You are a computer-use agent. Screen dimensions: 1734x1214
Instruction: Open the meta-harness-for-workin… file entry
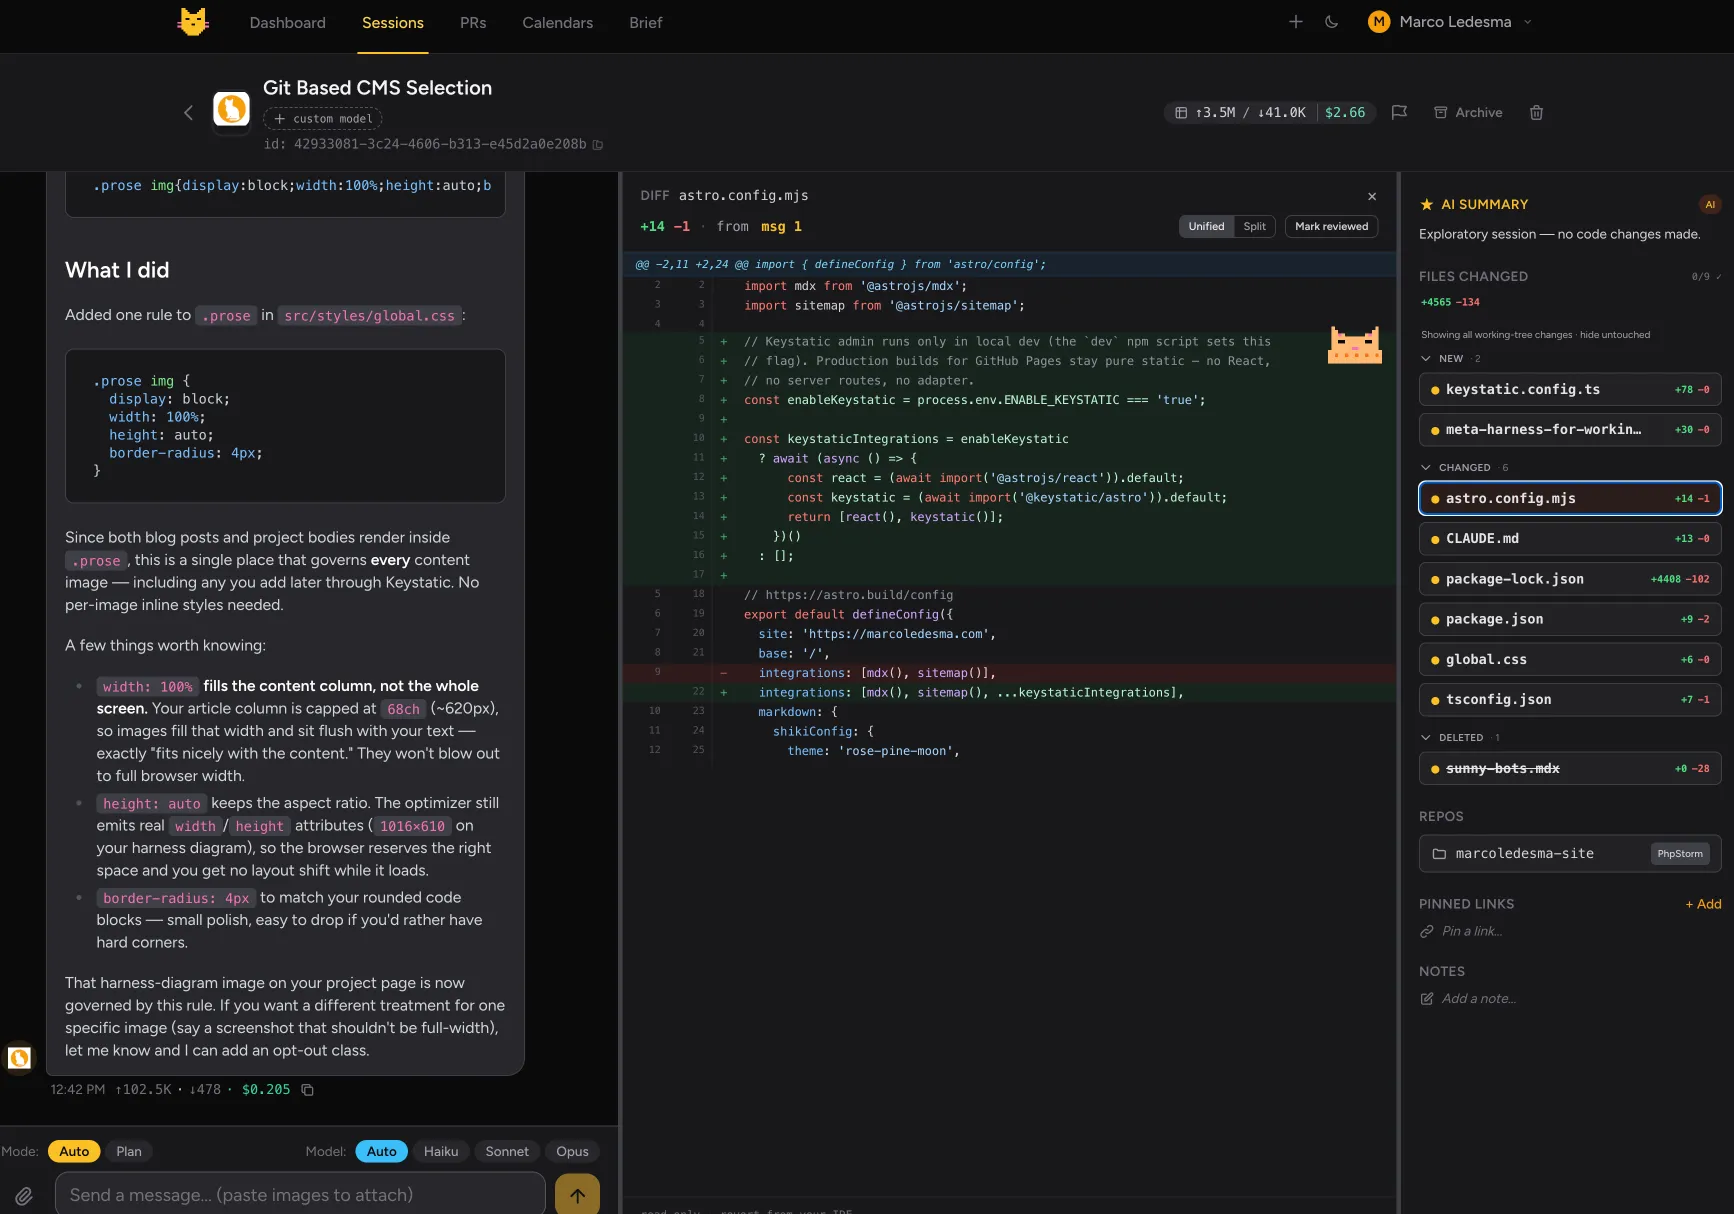tap(1570, 430)
